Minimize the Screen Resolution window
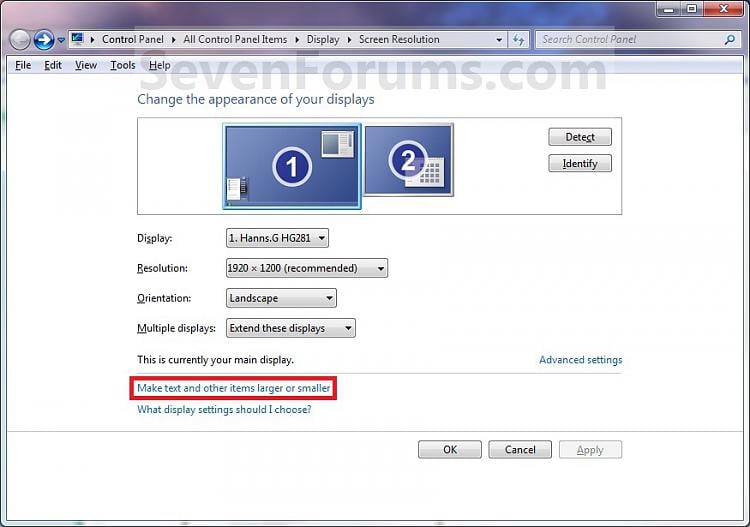Viewport: 750px width, 527px height. [x=669, y=9]
